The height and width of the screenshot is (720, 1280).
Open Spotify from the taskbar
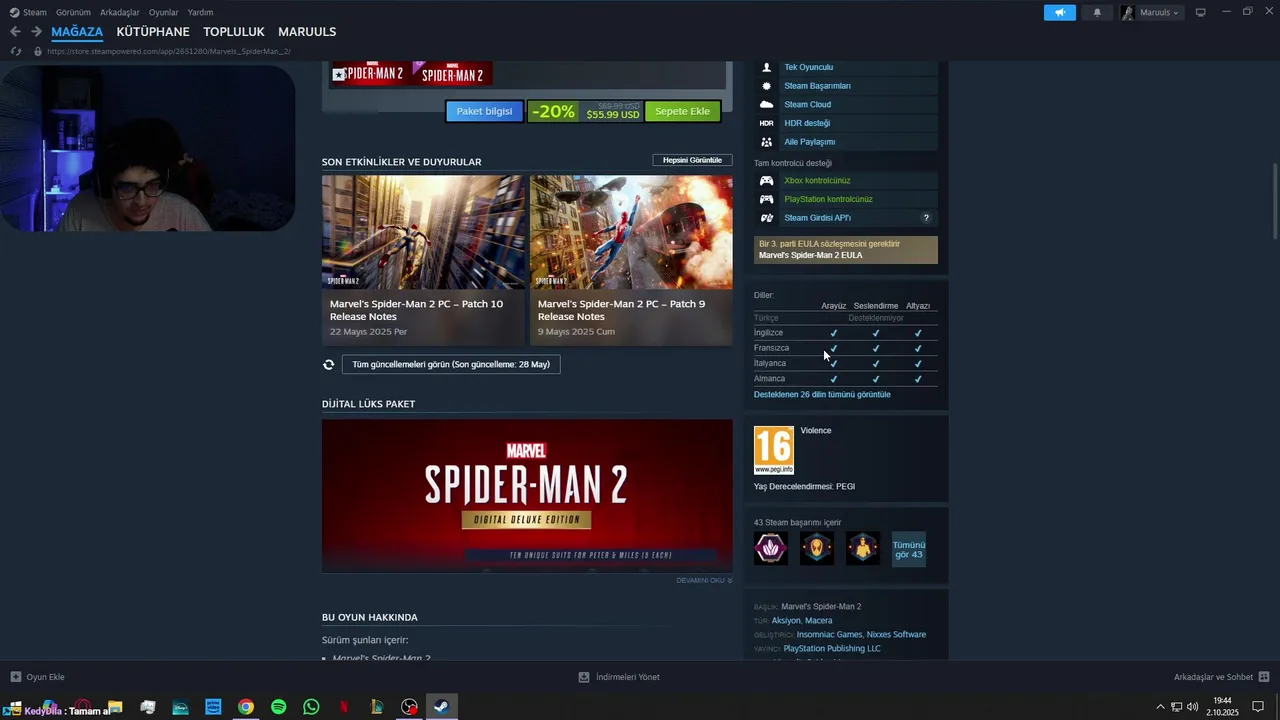coord(279,707)
